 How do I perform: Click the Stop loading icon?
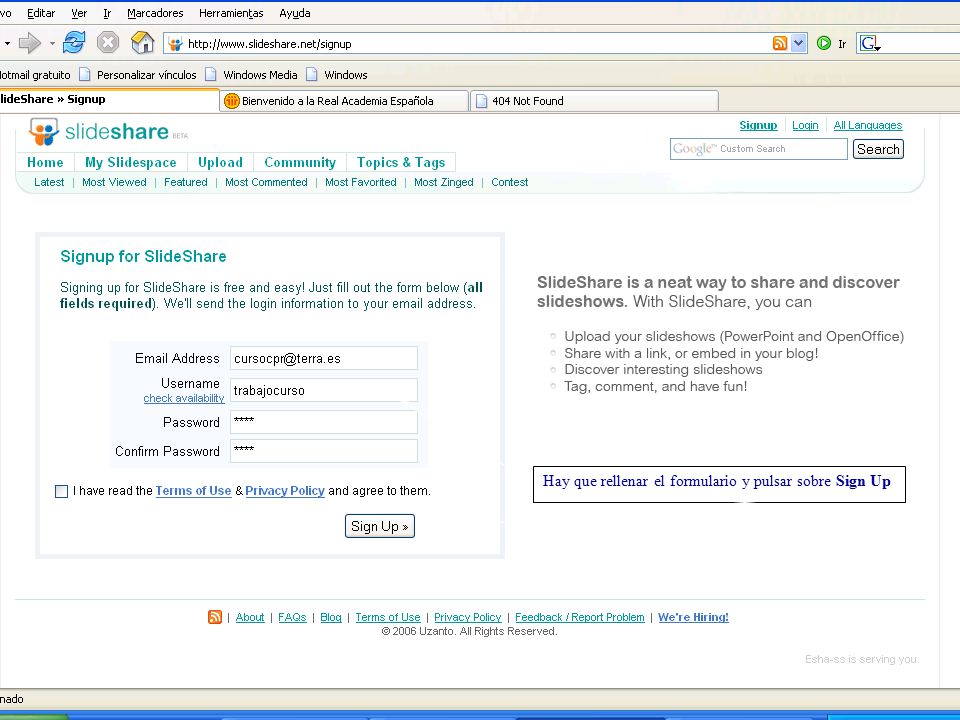(108, 43)
